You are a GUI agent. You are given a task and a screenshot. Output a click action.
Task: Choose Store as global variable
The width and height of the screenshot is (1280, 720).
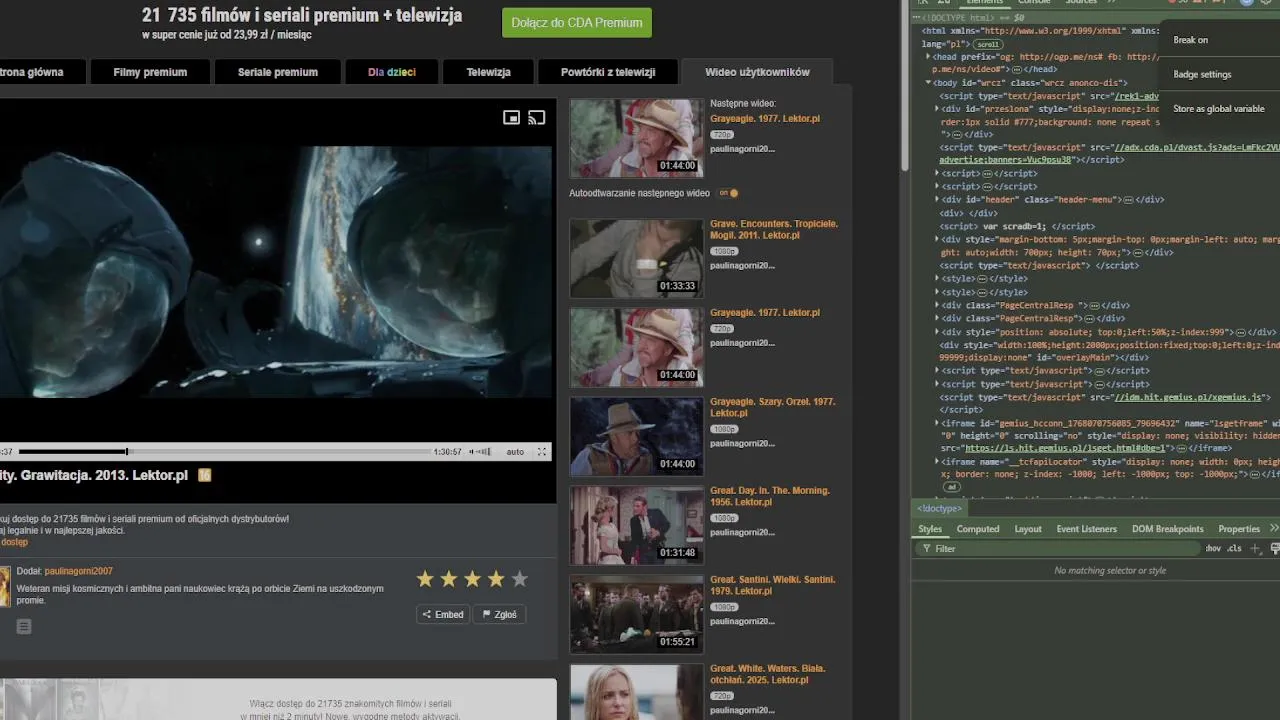1221,109
